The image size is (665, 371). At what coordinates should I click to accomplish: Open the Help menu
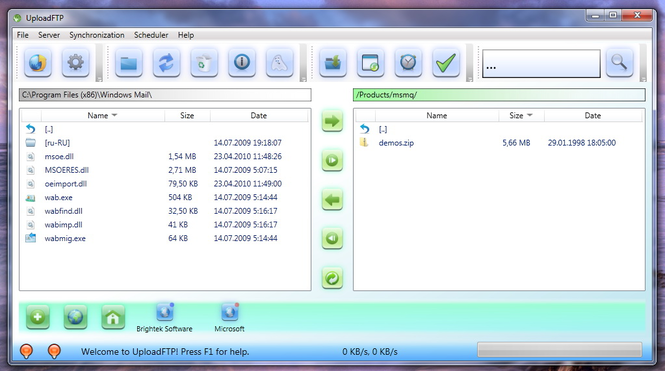coord(186,35)
